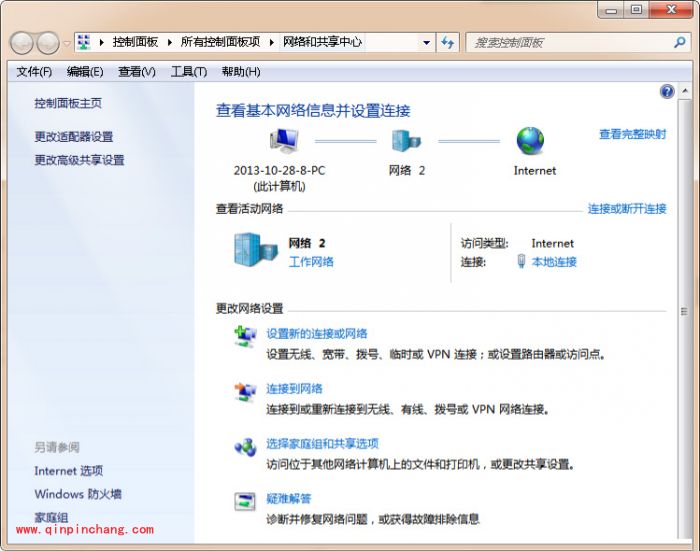The height and width of the screenshot is (551, 700).
Task: Open 设置新的连接或网络 link
Action: point(317,334)
